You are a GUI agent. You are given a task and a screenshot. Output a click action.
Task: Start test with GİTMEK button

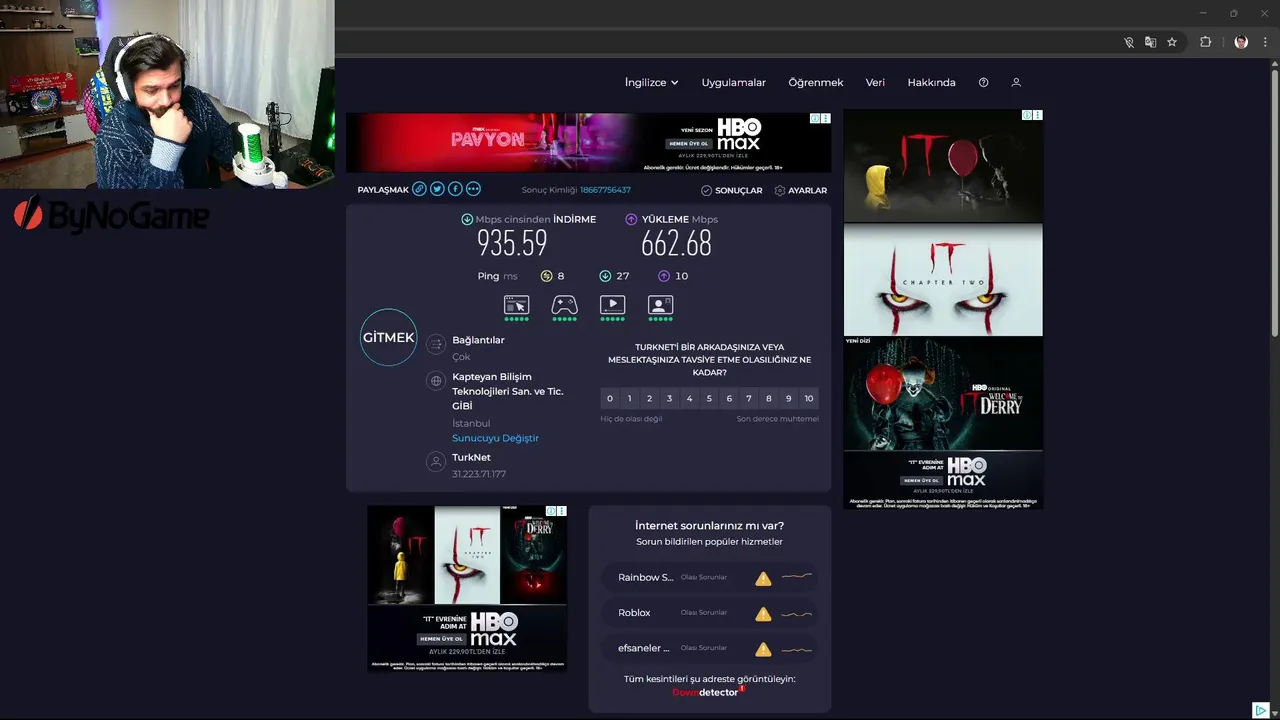[x=388, y=337]
